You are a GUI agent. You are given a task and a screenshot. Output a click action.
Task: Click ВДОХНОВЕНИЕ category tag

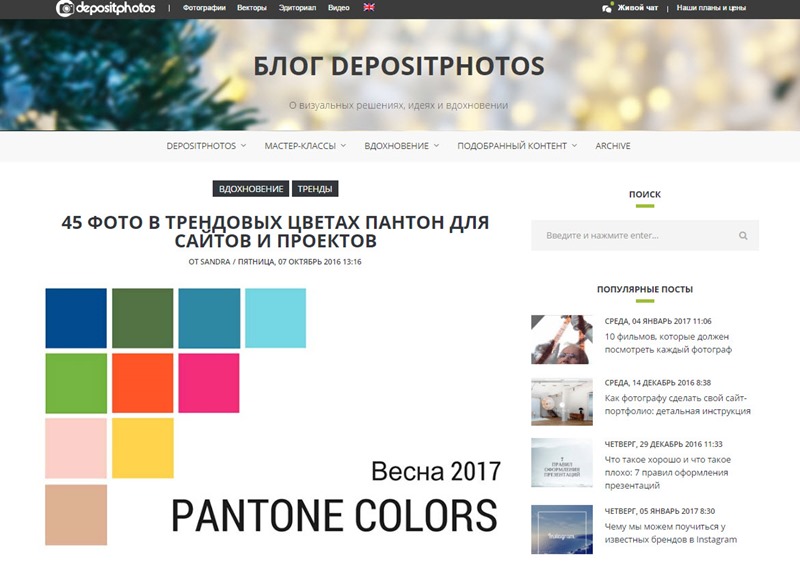coord(251,189)
